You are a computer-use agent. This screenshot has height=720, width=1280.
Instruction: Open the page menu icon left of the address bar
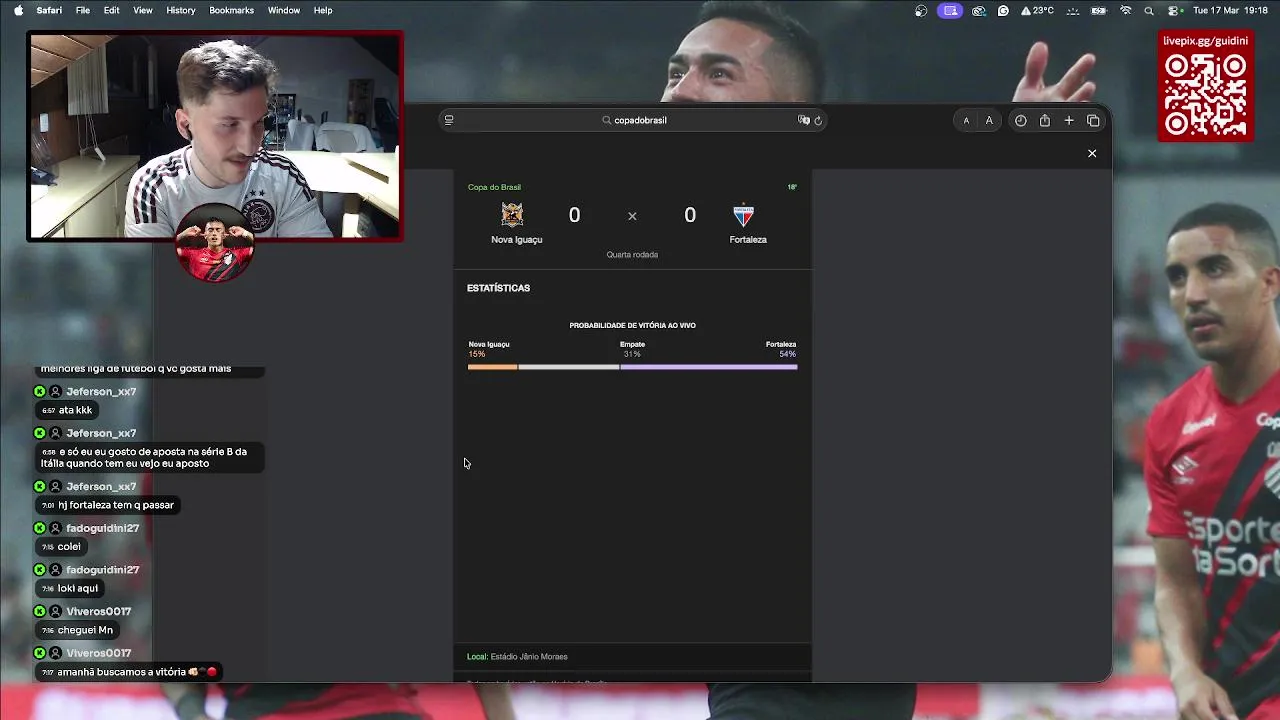[x=449, y=120]
